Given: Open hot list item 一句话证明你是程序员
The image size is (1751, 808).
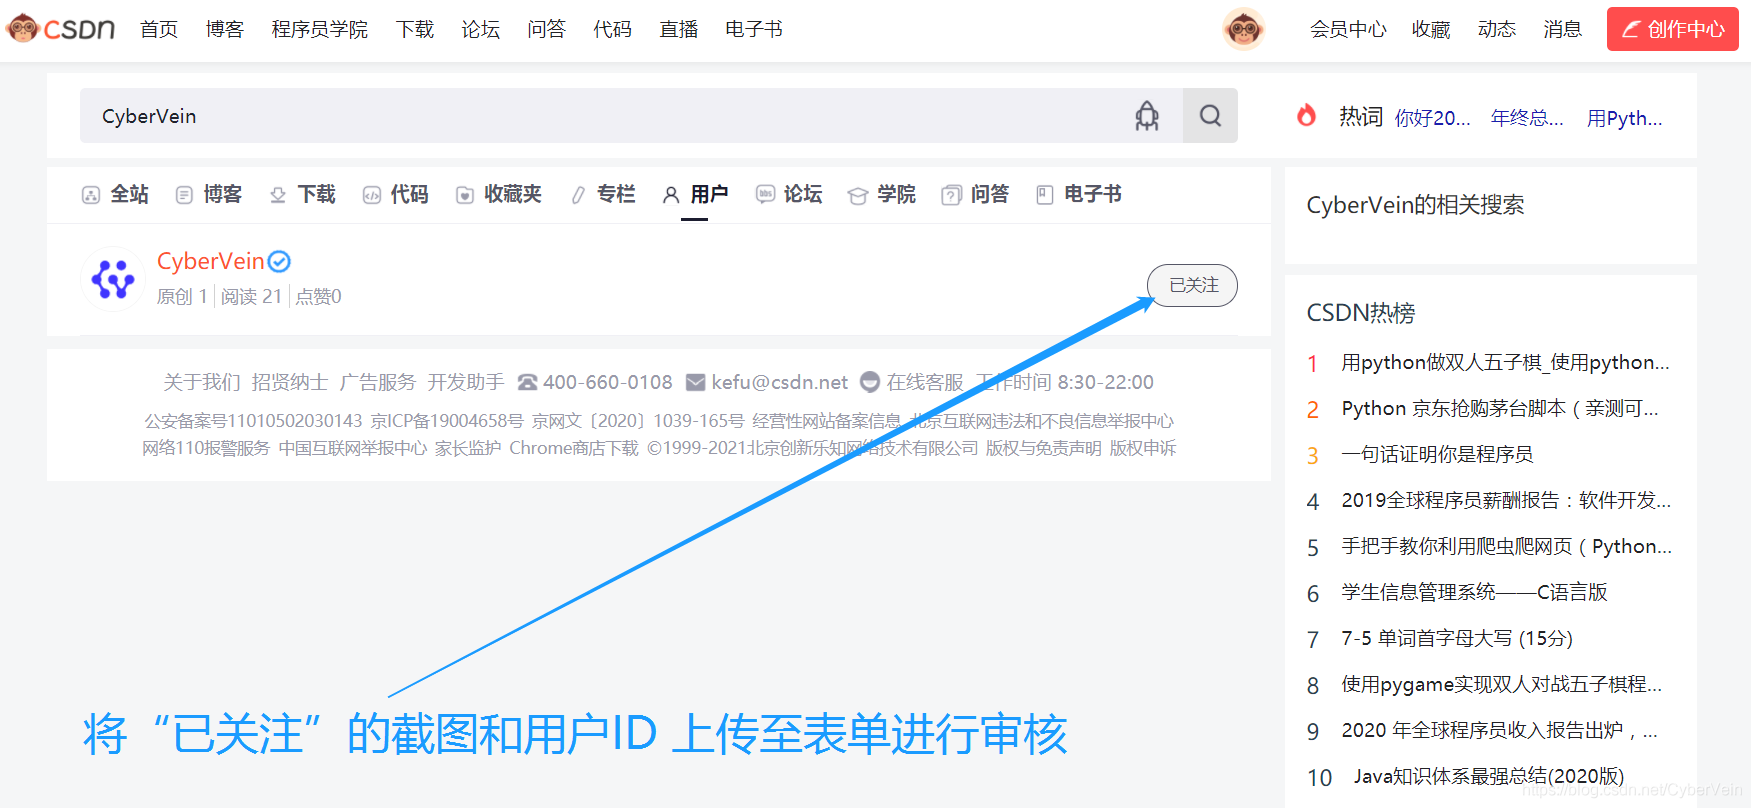Looking at the screenshot, I should pyautogui.click(x=1437, y=454).
